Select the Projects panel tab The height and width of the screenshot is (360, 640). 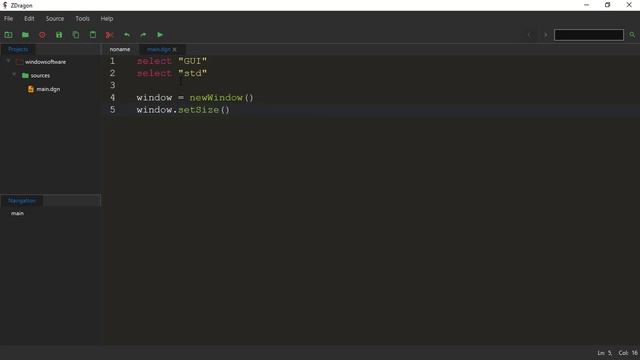pos(18,49)
